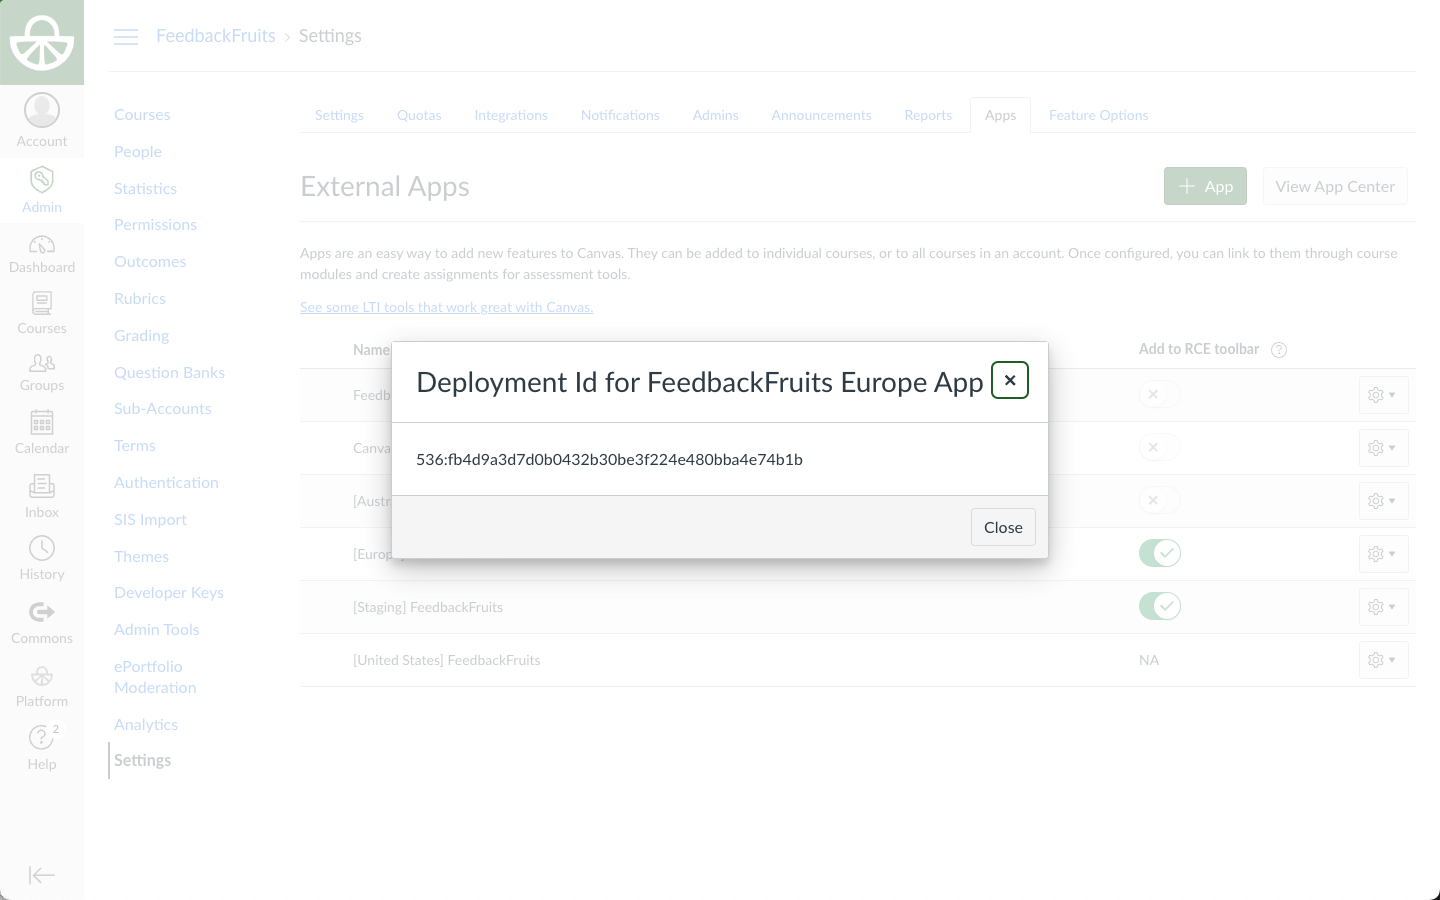Open Terms in the account menu
The height and width of the screenshot is (900, 1440).
135,446
